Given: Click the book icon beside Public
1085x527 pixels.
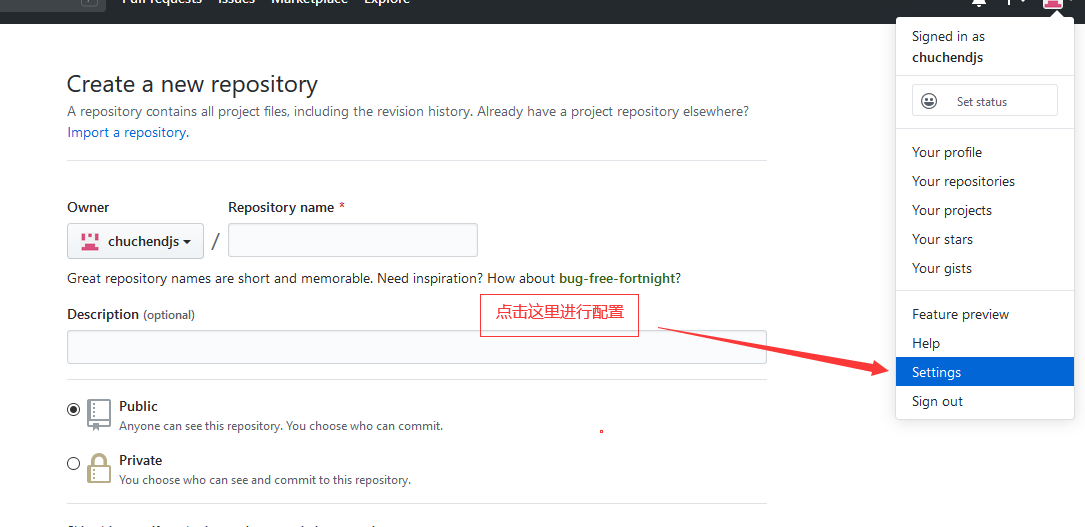Looking at the screenshot, I should point(98,414).
